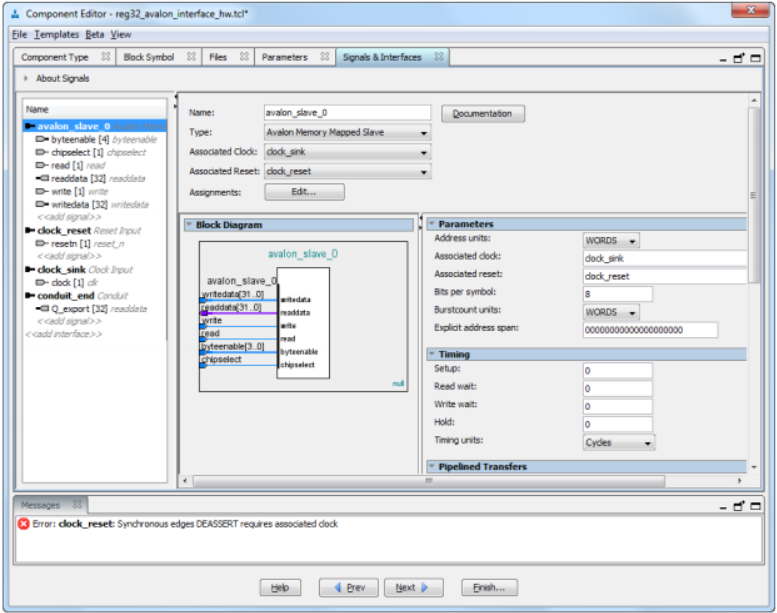Click the chipselect signal port icon
The width and height of the screenshot is (777, 613).
42,152
